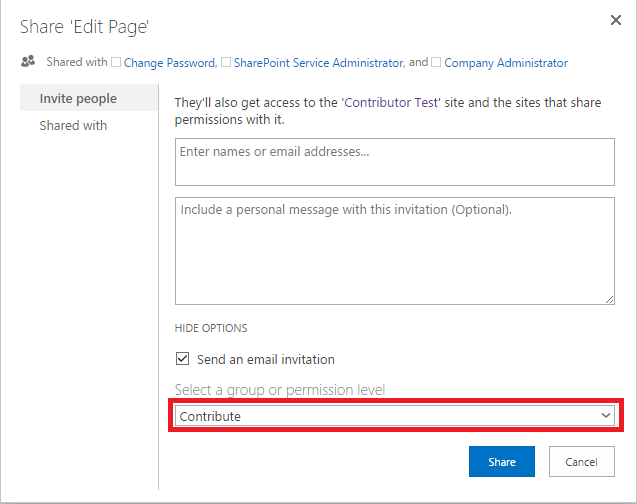This screenshot has width=637, height=504.
Task: Check the box before Company Administrator
Action: click(436, 62)
